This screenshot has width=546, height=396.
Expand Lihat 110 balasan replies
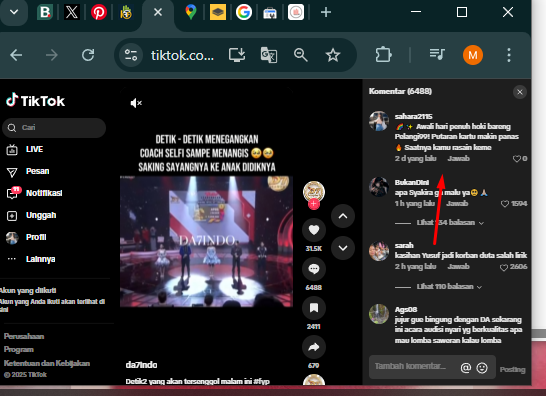pos(449,287)
